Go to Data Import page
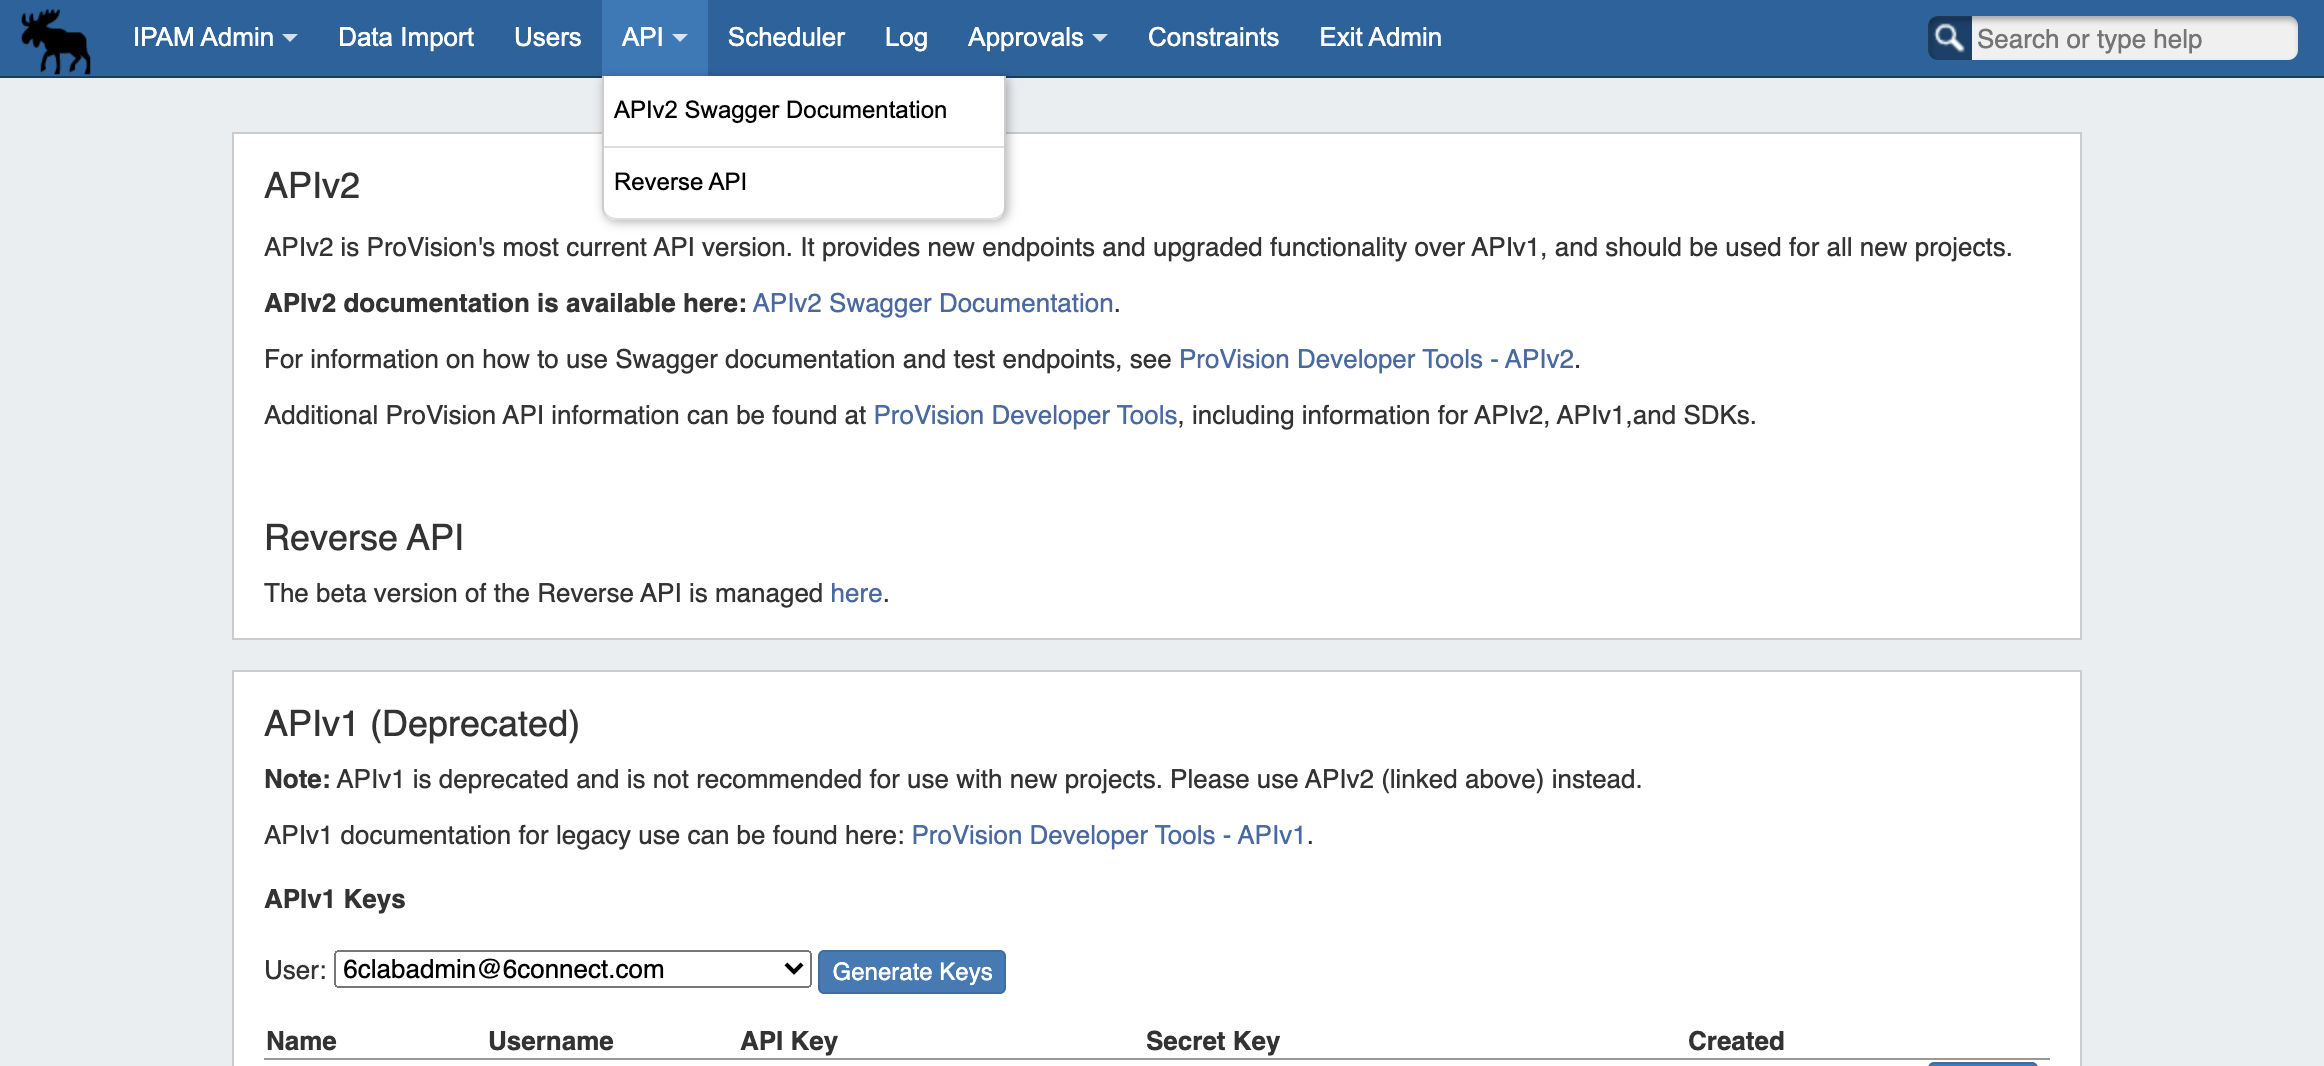Image resolution: width=2324 pixels, height=1066 pixels. (405, 38)
